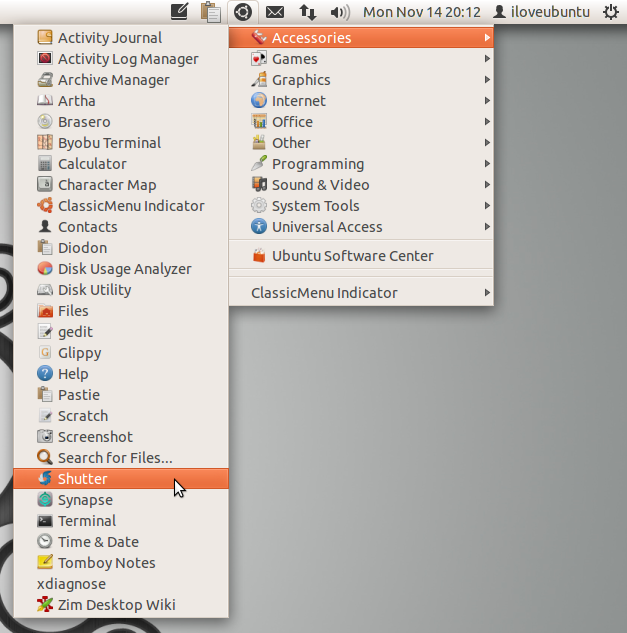Click the clock Mon Nov 14 20:12
The width and height of the screenshot is (627, 633).
[421, 12]
